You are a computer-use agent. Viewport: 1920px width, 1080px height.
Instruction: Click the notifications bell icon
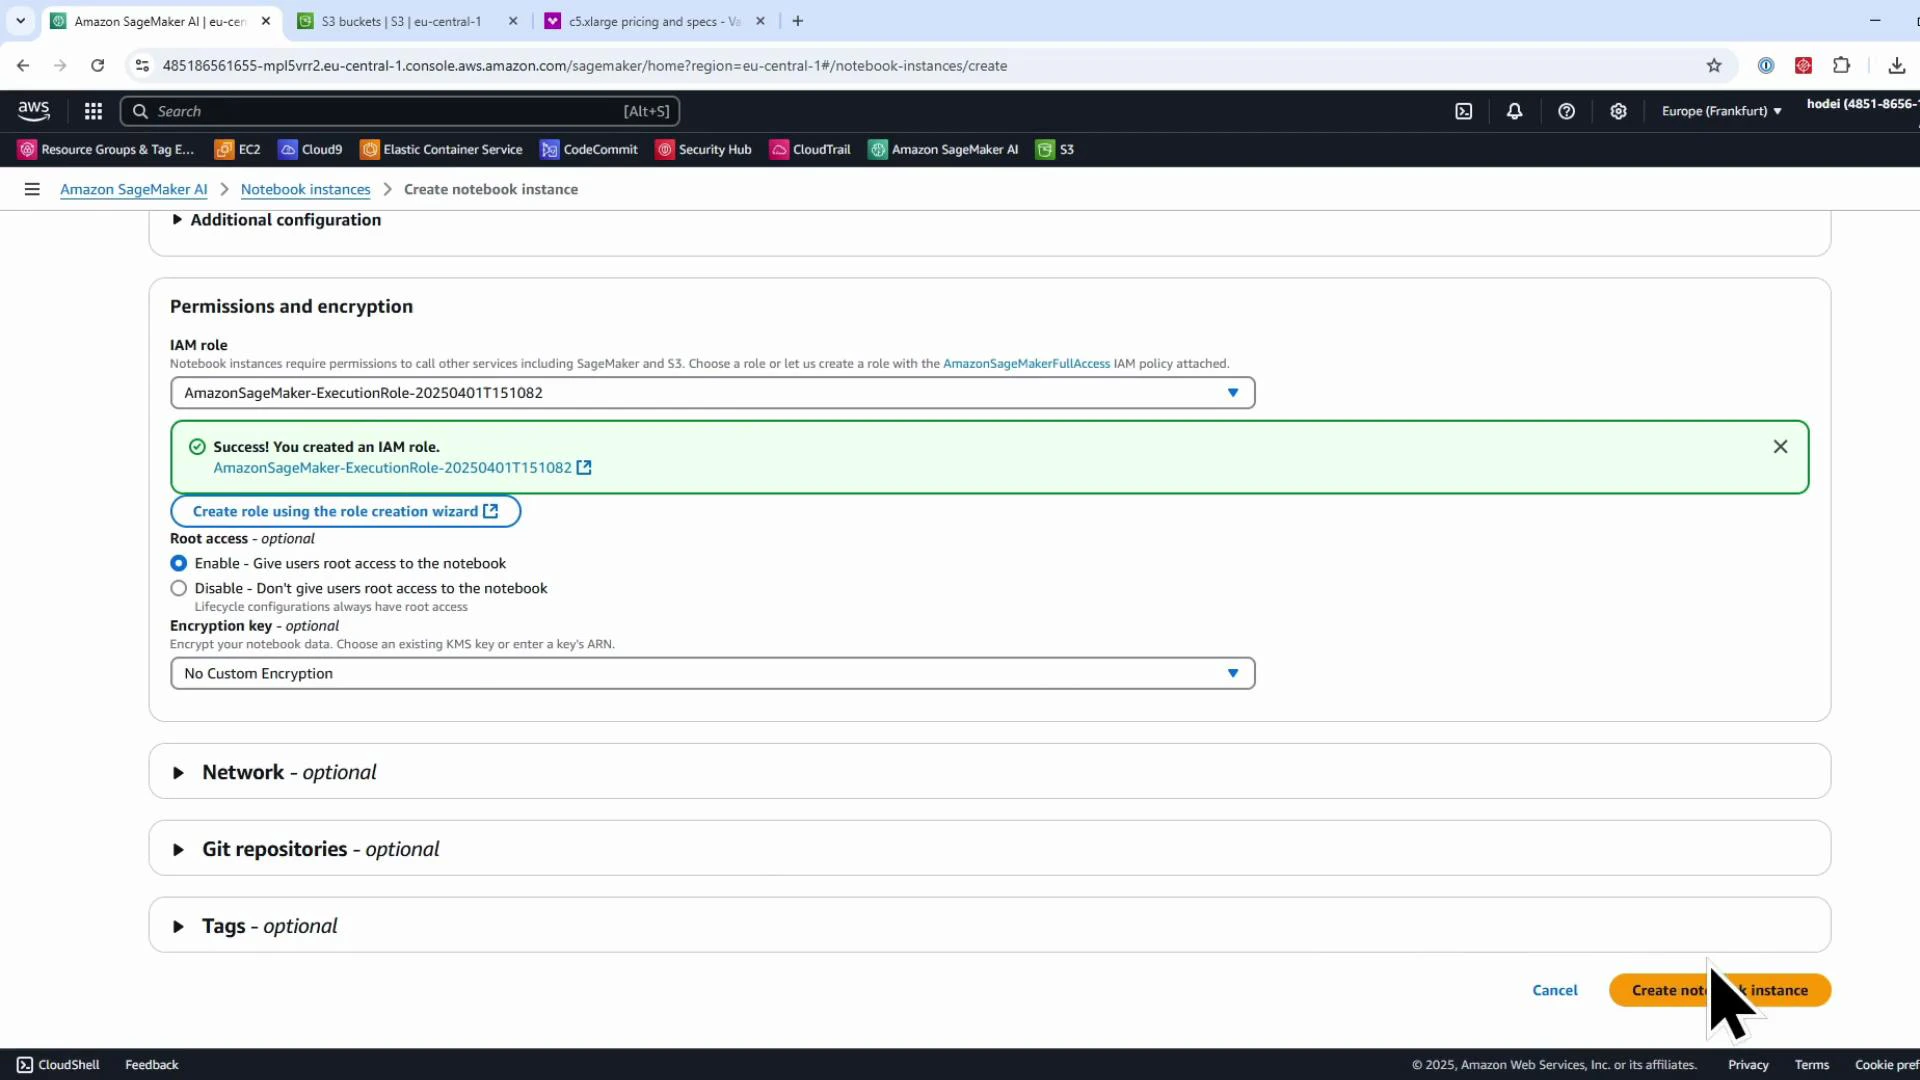(1514, 111)
